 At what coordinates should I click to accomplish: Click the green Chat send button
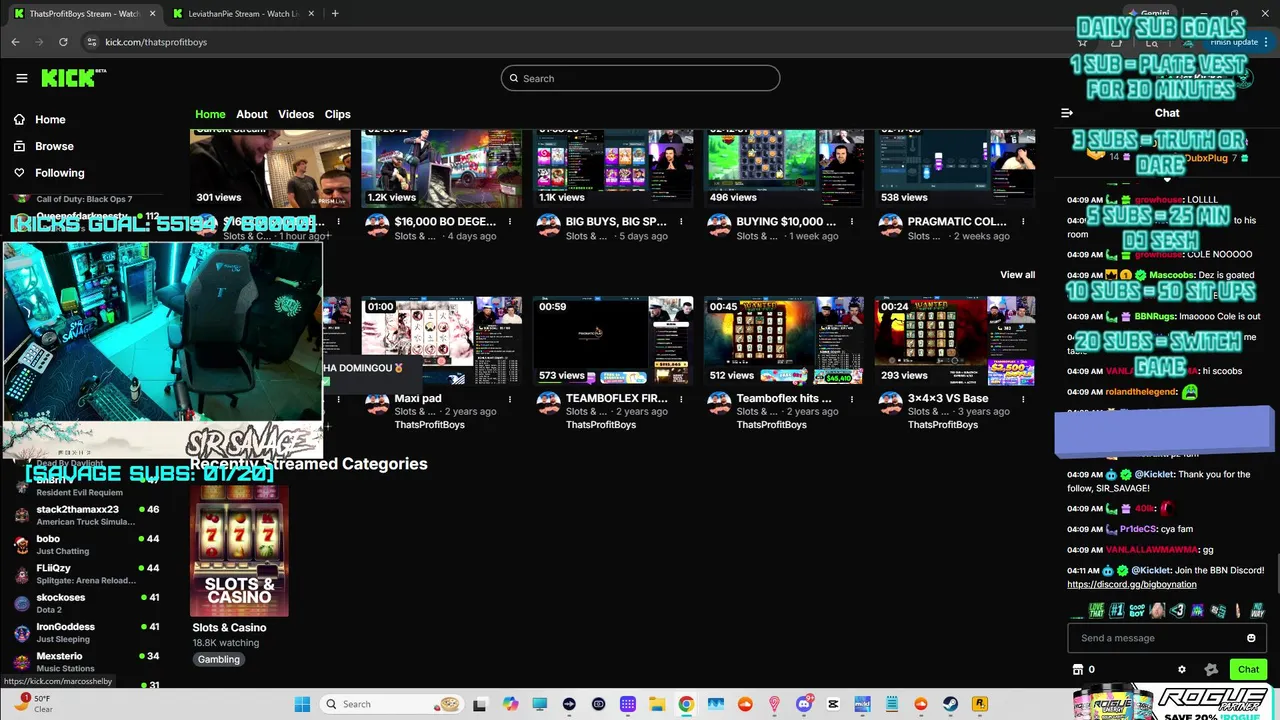tap(1248, 670)
